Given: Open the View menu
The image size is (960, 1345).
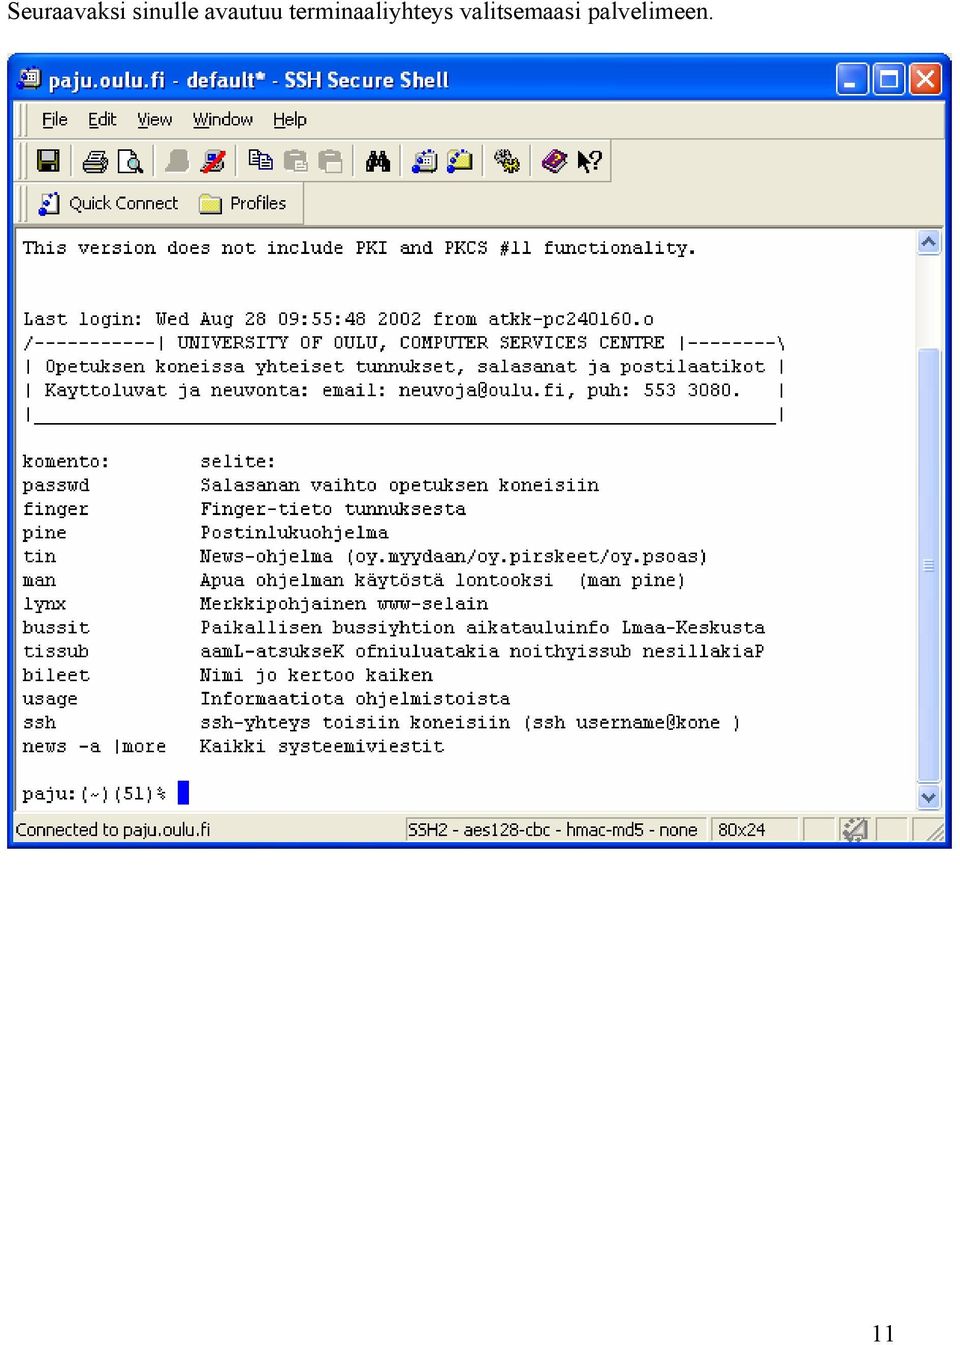Looking at the screenshot, I should 154,120.
